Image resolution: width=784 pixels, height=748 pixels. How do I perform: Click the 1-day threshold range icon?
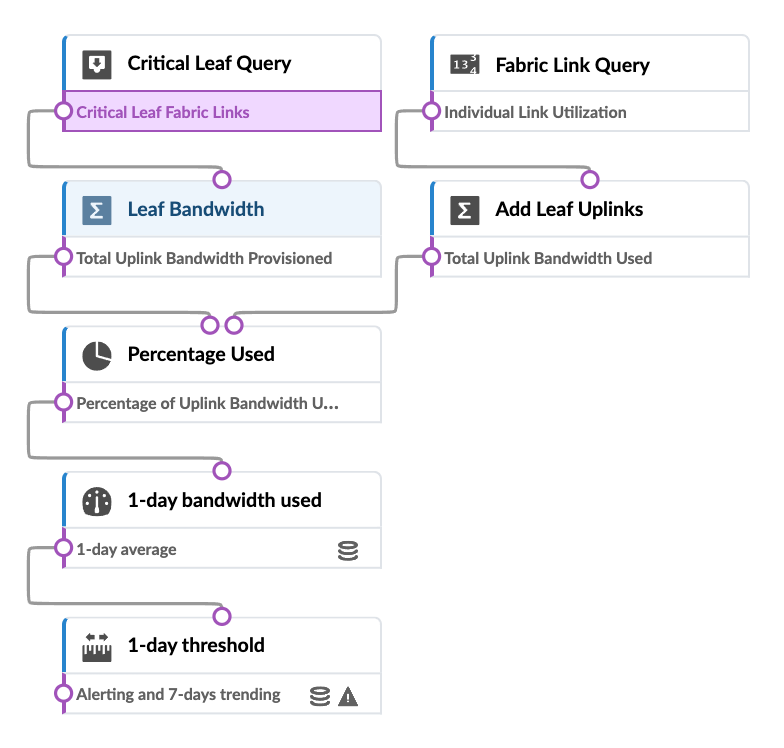pyautogui.click(x=96, y=646)
